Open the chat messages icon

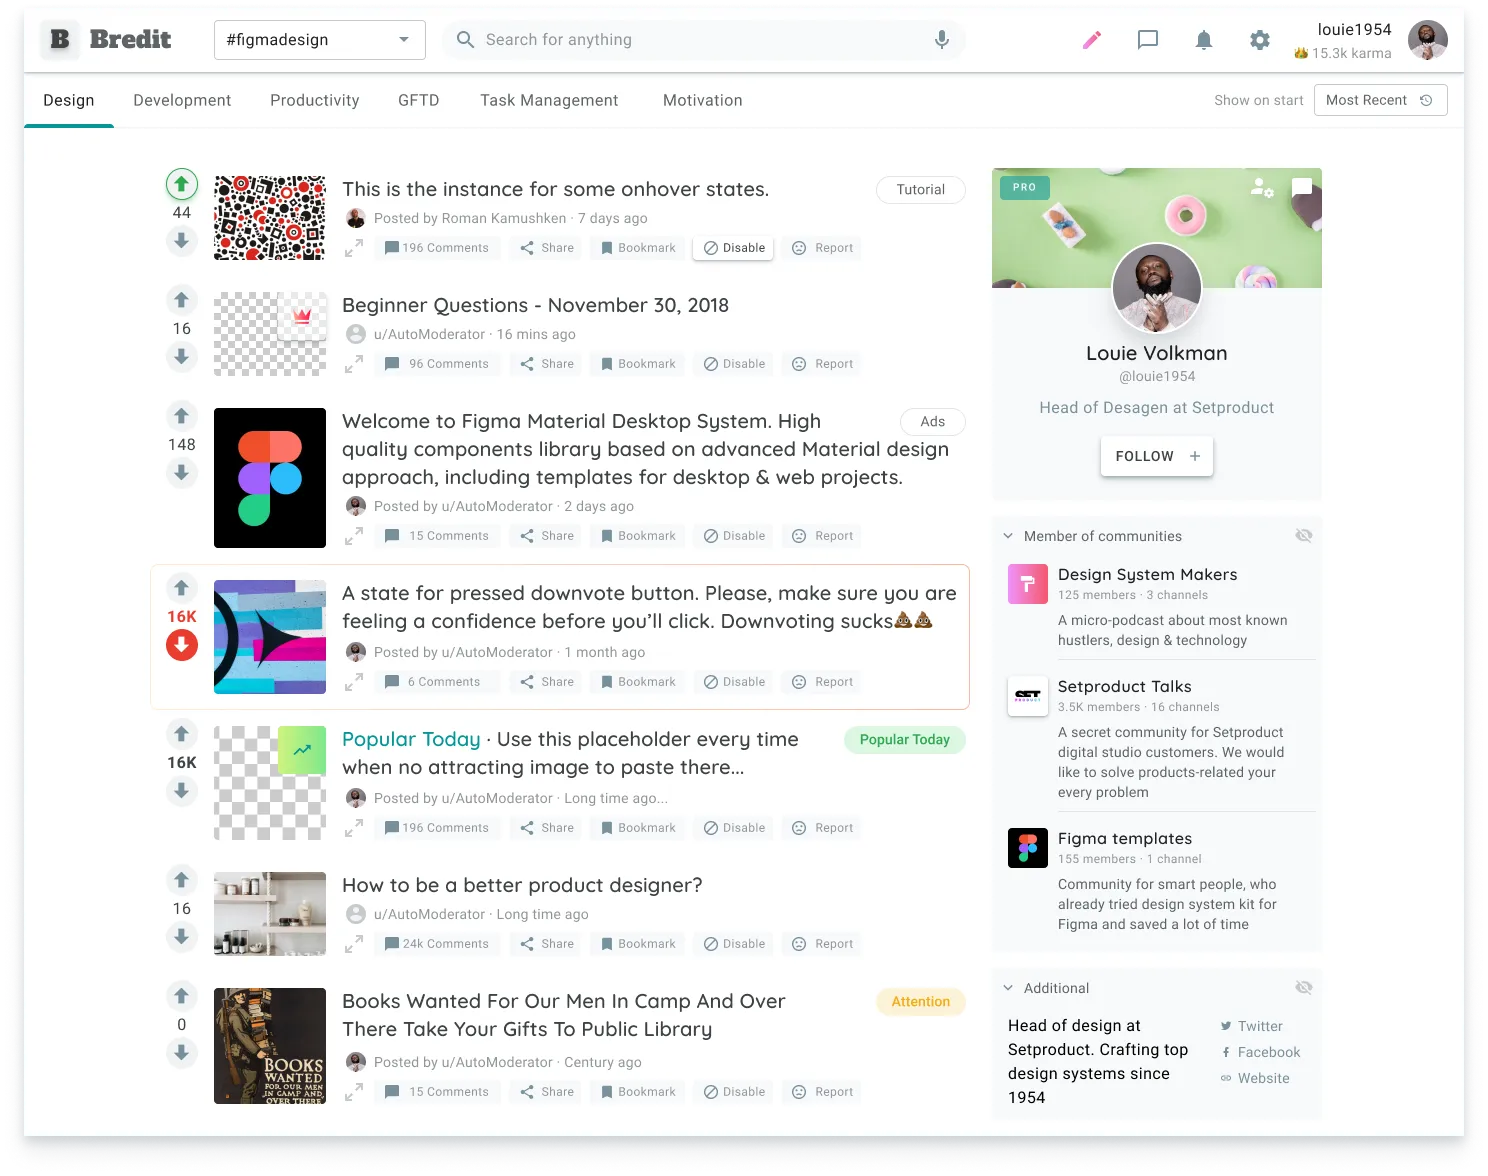pos(1147,40)
